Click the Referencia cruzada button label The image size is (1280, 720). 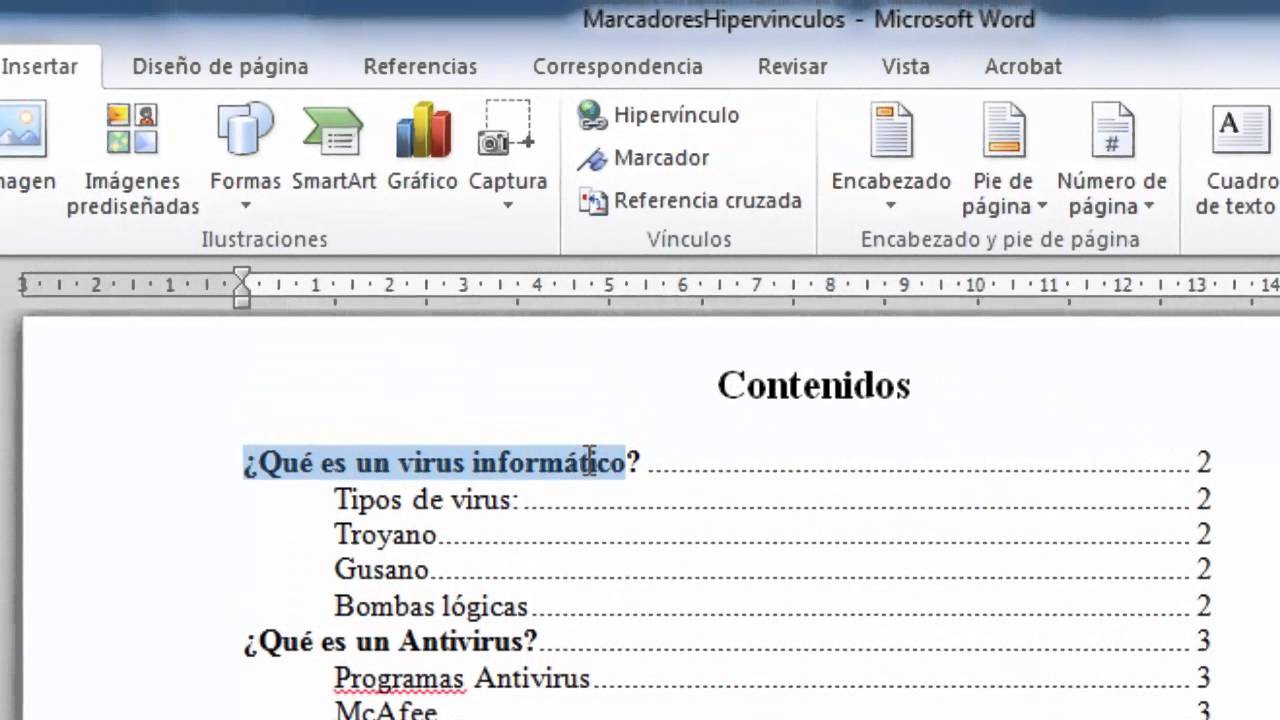[x=708, y=201]
